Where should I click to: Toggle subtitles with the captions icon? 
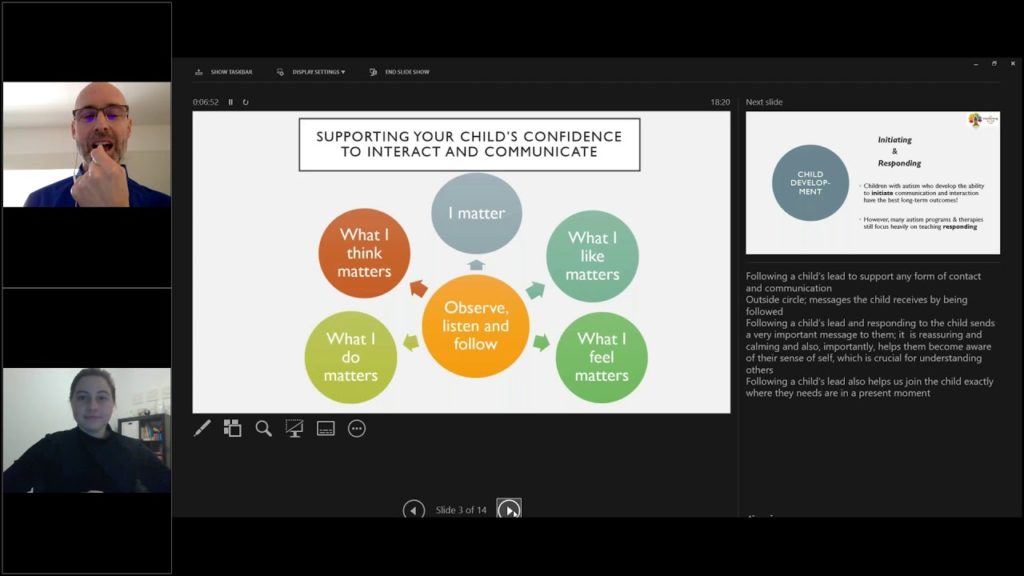(324, 428)
